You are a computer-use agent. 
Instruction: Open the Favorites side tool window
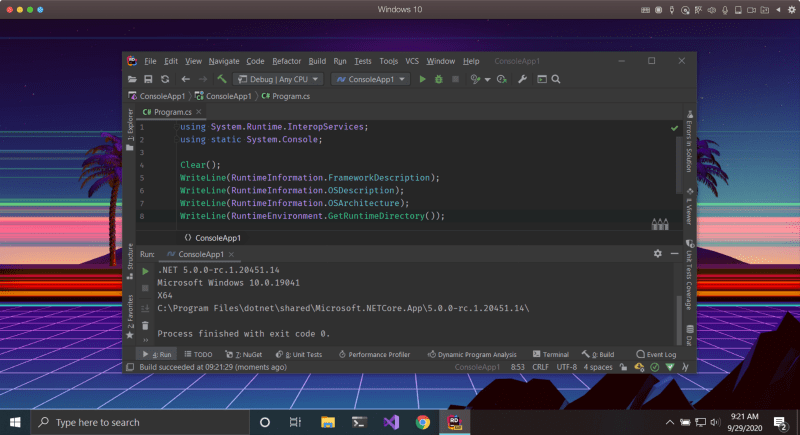pos(130,317)
